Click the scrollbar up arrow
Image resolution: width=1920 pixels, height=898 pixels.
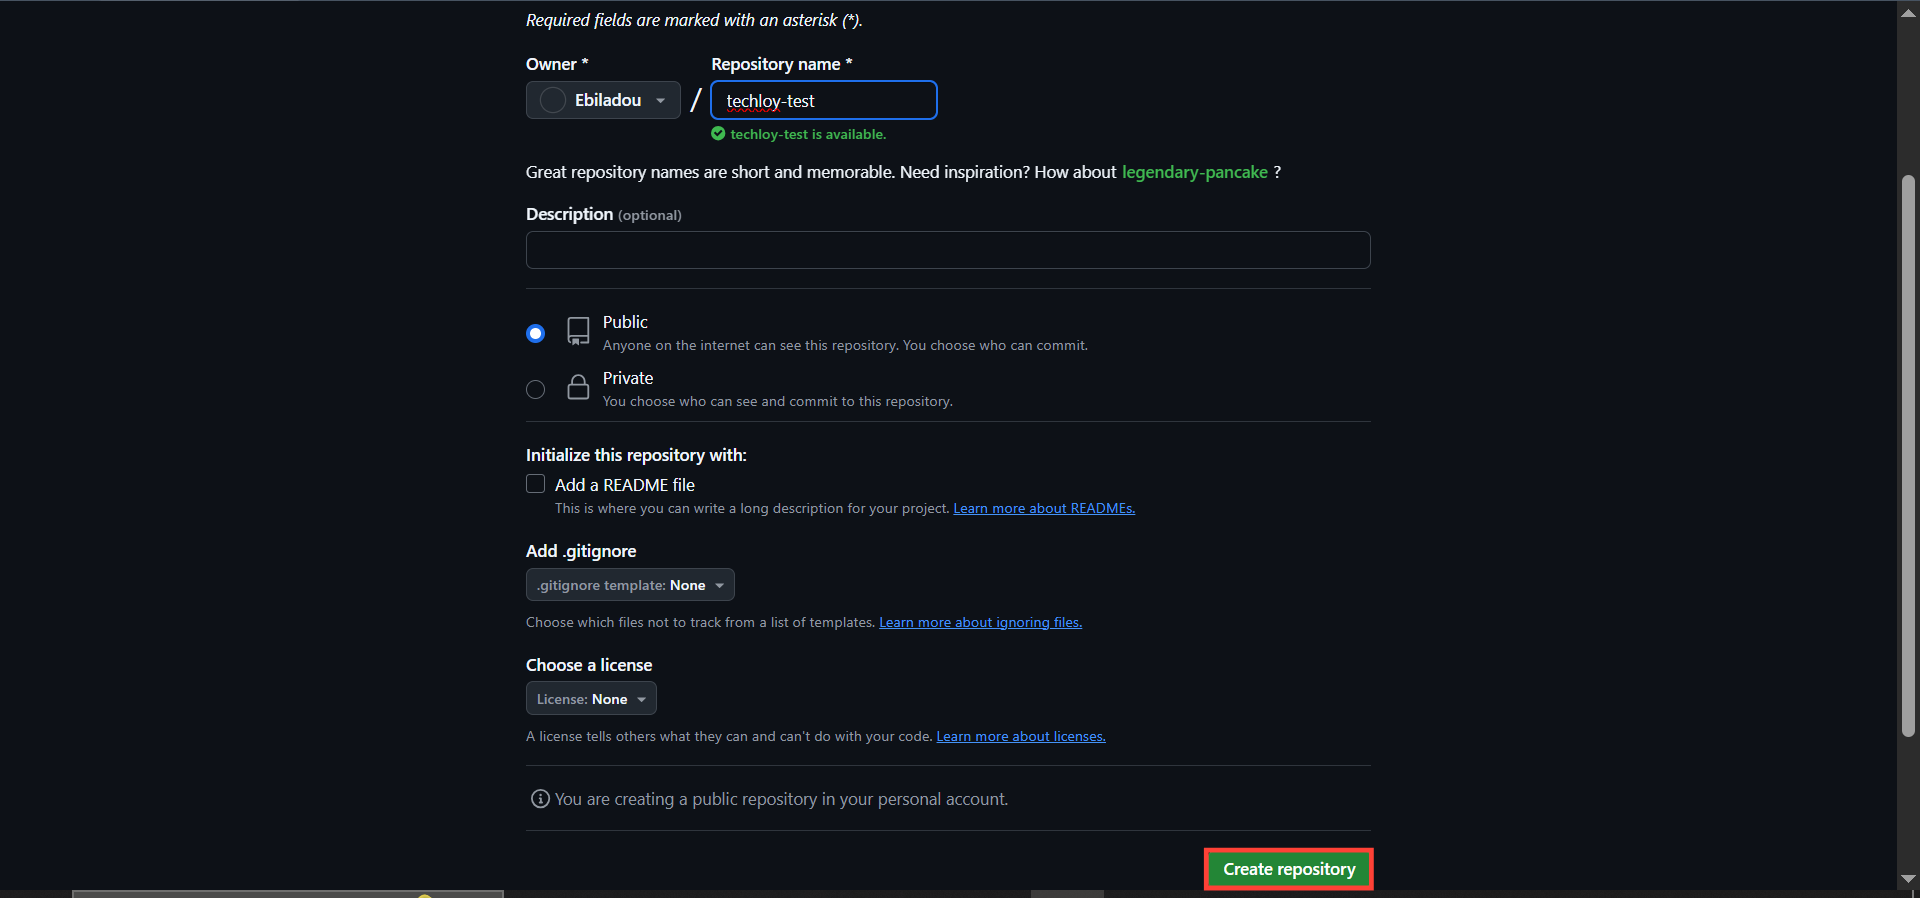(x=1909, y=12)
